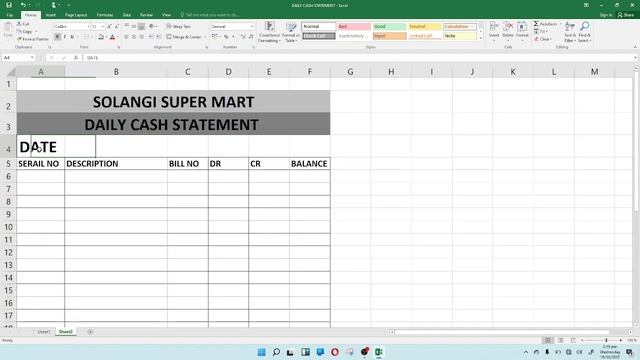Align text to the left

[127, 37]
